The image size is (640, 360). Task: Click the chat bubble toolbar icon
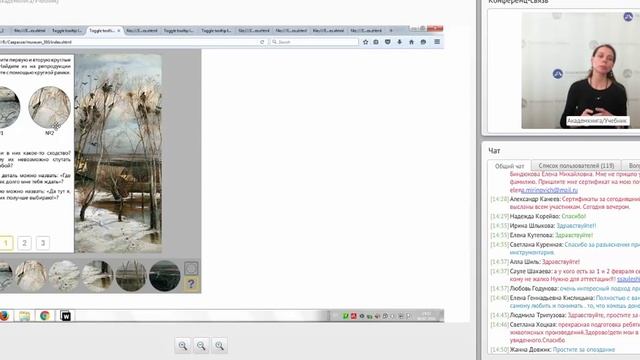tap(423, 42)
